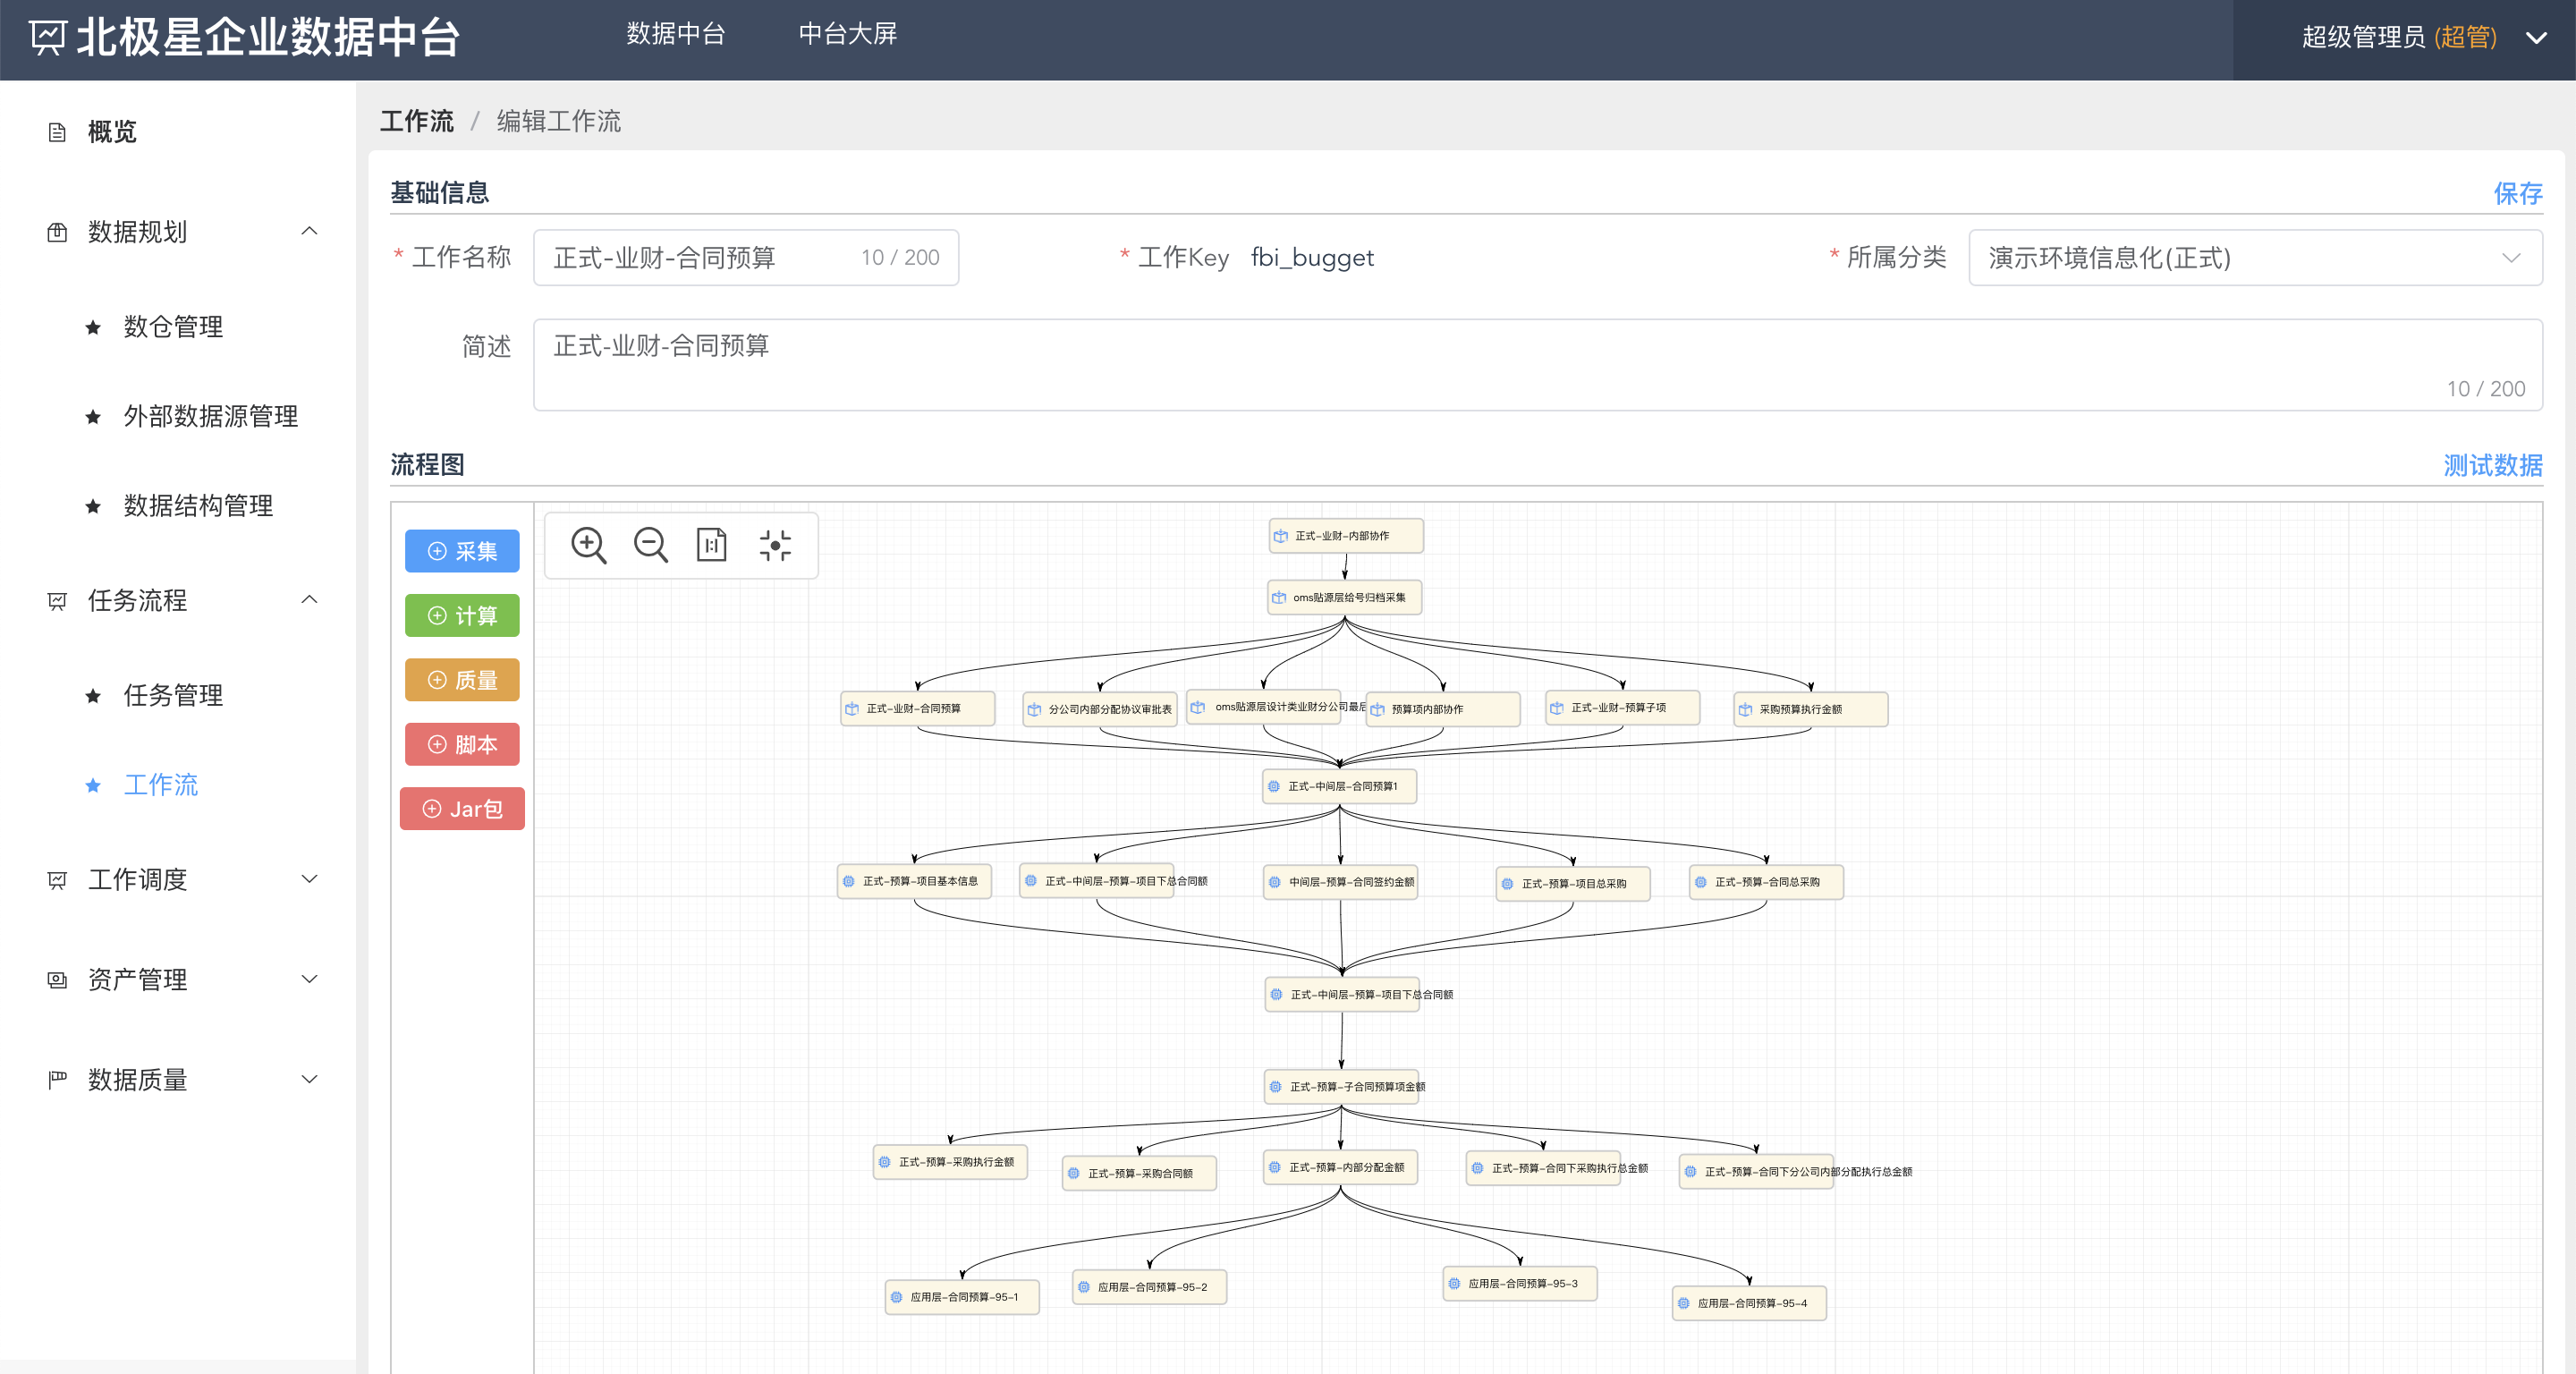The image size is (2576, 1374).
Task: Select the 应用层-合同预算-95-4 node
Action: 1749,1303
